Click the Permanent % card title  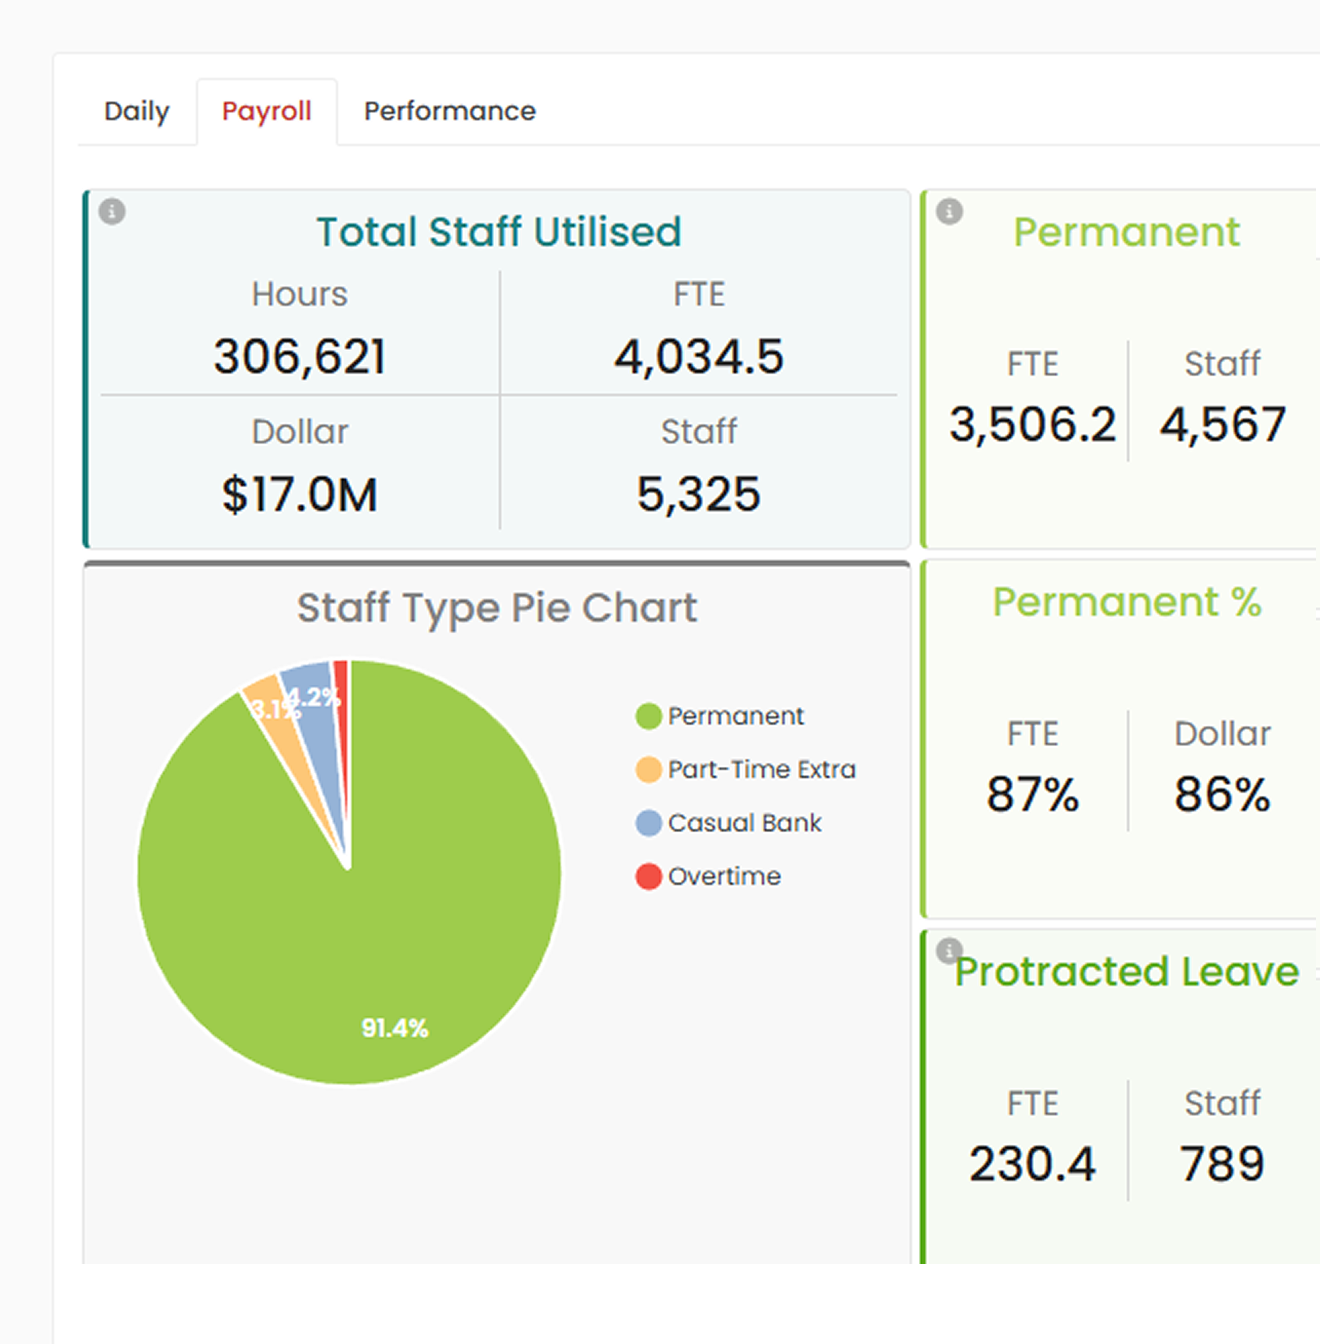click(x=1127, y=602)
